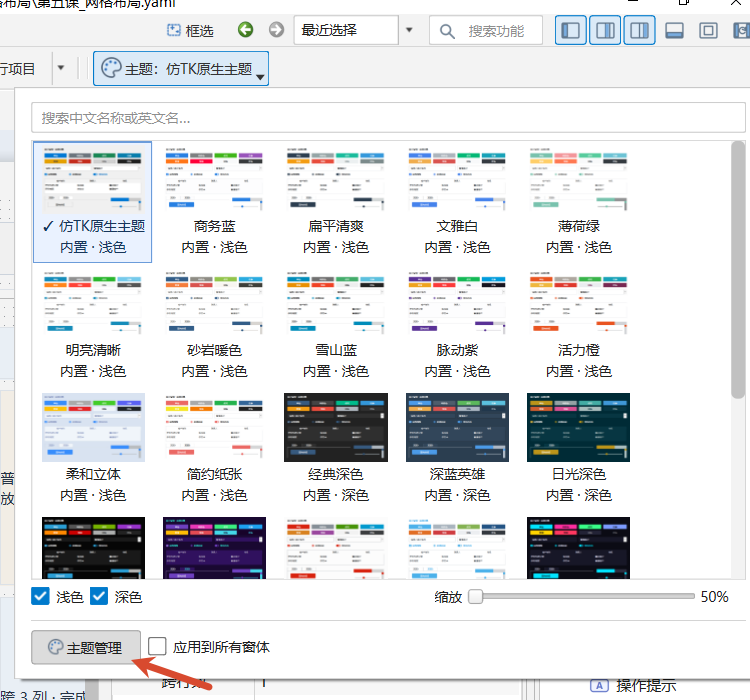This screenshot has height=700, width=750.
Task: Enable 应用到所有窗体 checkbox
Action: (157, 646)
